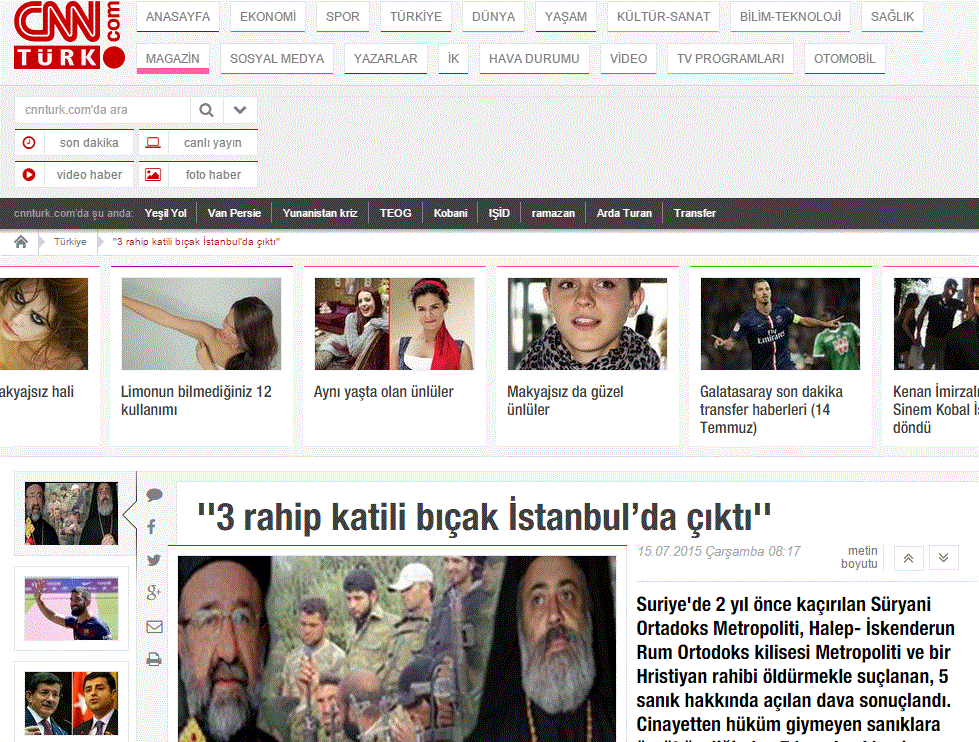Viewport: 979px width, 742px height.
Task: Decrease text size with down chevron
Action: 943,558
